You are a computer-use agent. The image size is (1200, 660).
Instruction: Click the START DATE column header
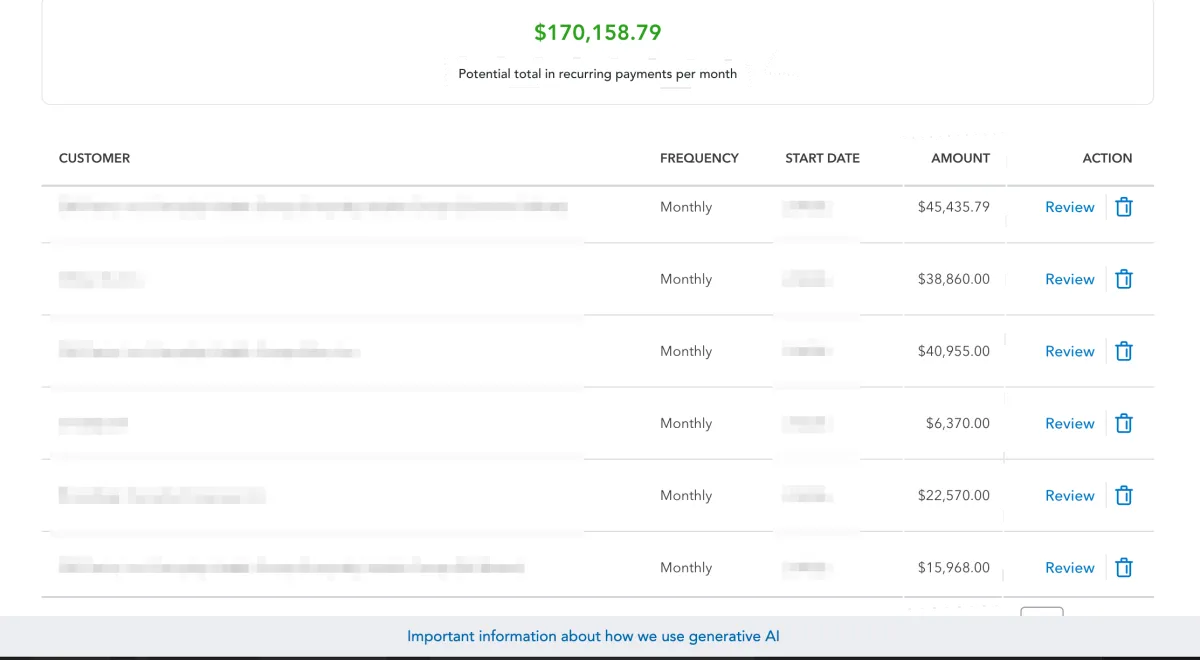tap(822, 158)
